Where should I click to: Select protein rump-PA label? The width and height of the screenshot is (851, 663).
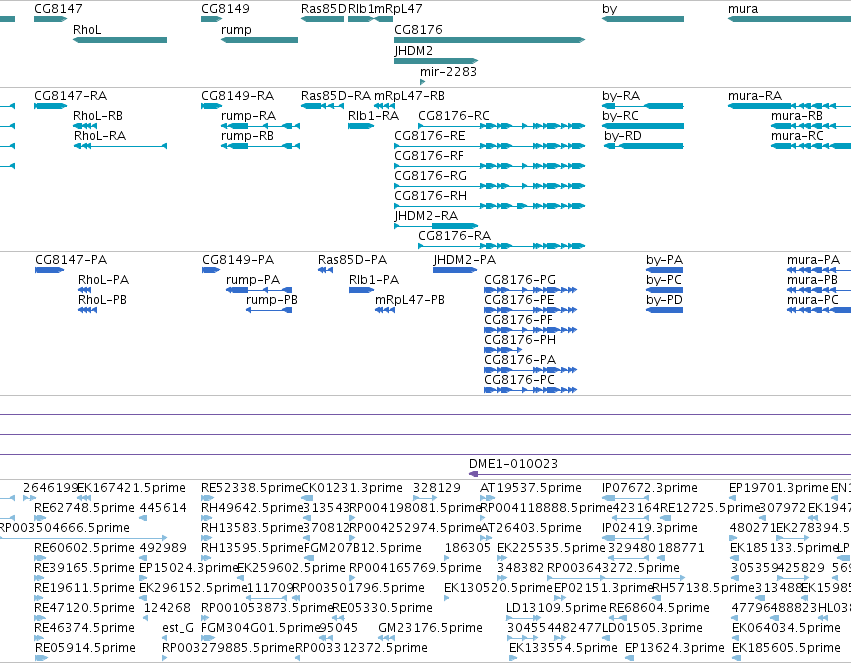click(x=253, y=280)
